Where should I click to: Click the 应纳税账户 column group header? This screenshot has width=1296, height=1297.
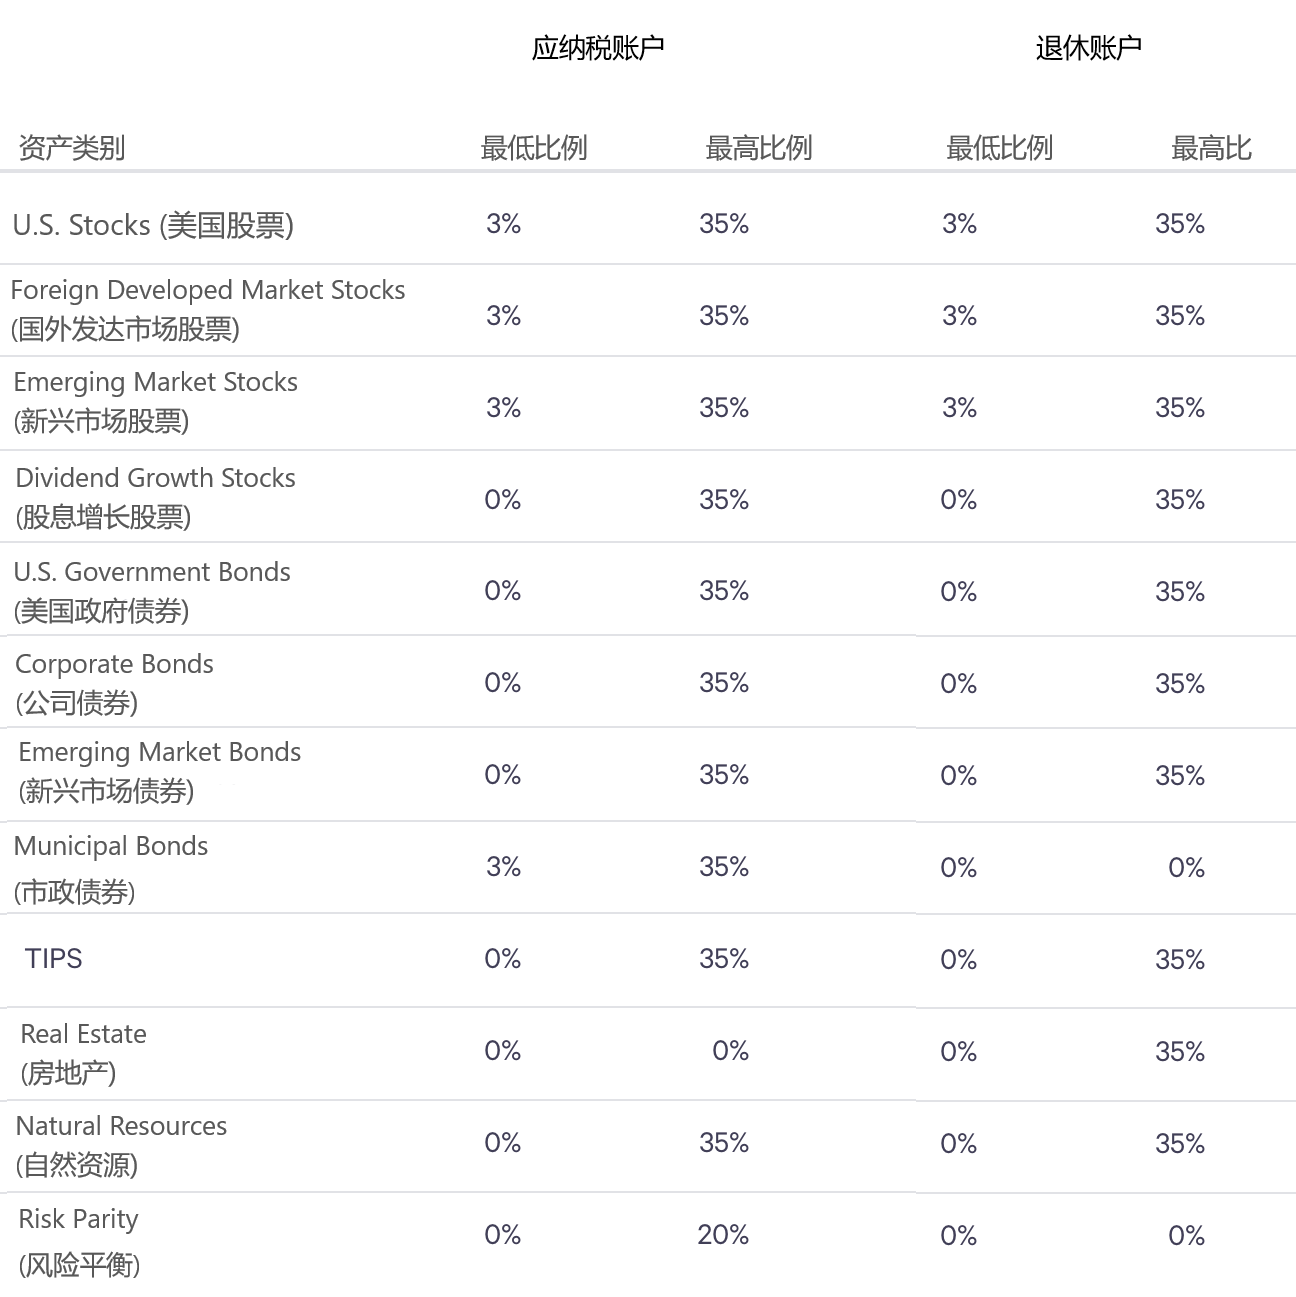point(597,48)
